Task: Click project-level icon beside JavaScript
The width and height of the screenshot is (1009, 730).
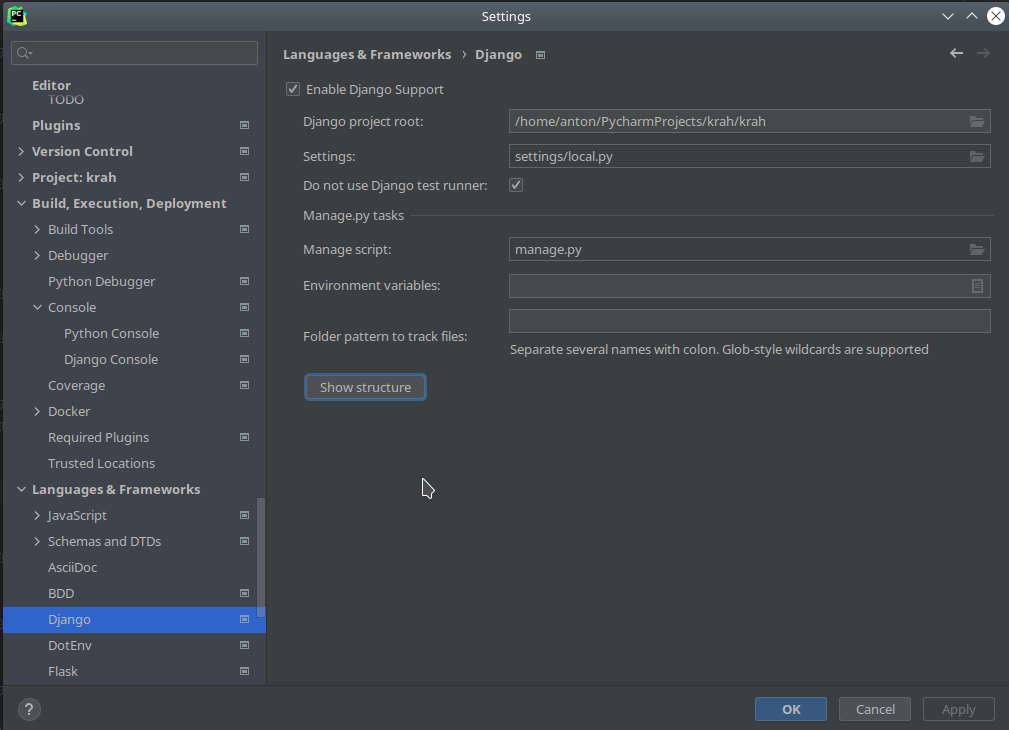Action: (245, 515)
